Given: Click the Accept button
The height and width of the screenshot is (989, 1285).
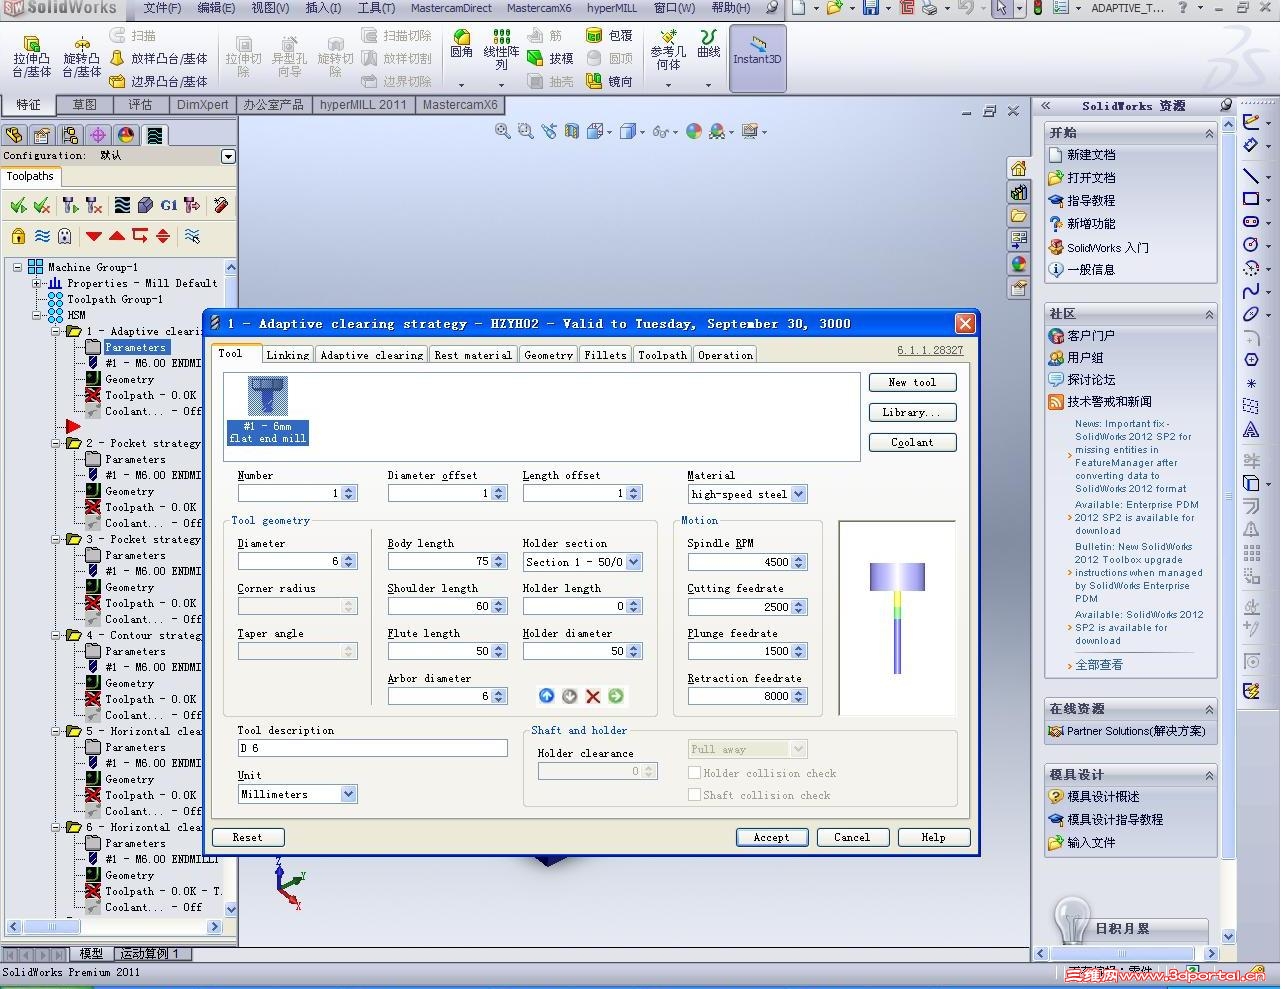Looking at the screenshot, I should click(x=771, y=837).
